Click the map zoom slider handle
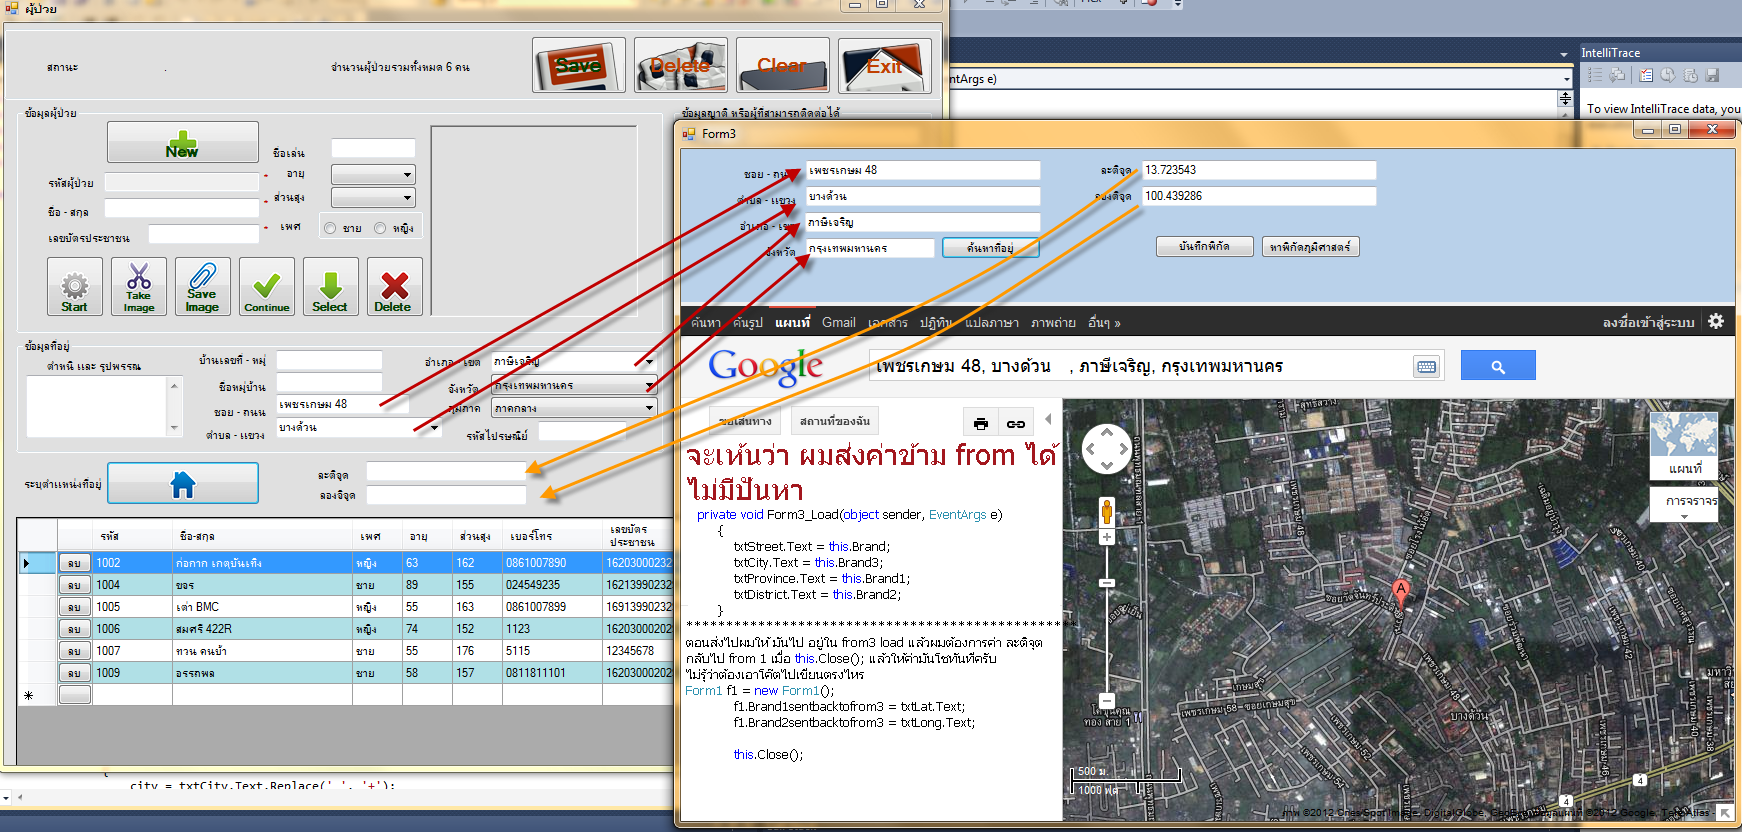 (x=1107, y=583)
